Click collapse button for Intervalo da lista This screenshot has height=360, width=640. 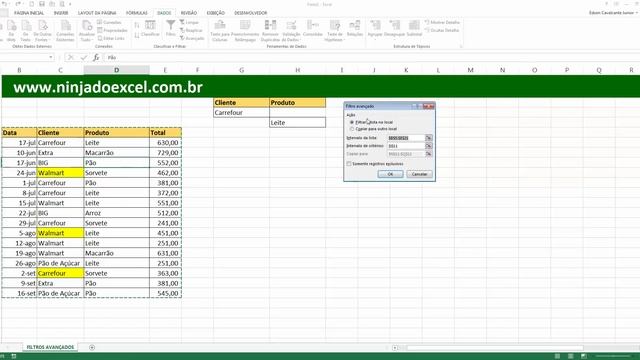pyautogui.click(x=429, y=138)
